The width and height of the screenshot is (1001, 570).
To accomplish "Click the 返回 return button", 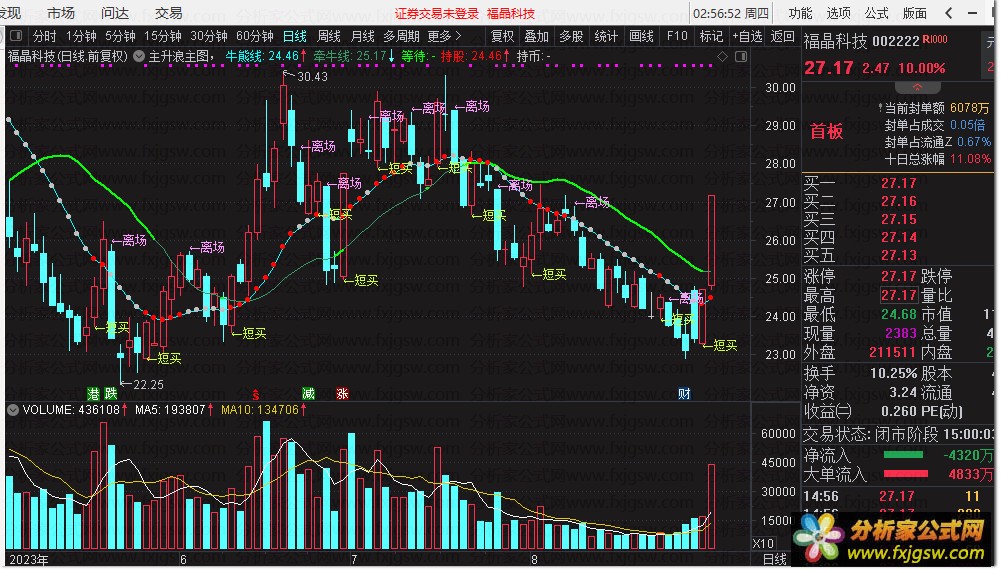I will 783,36.
